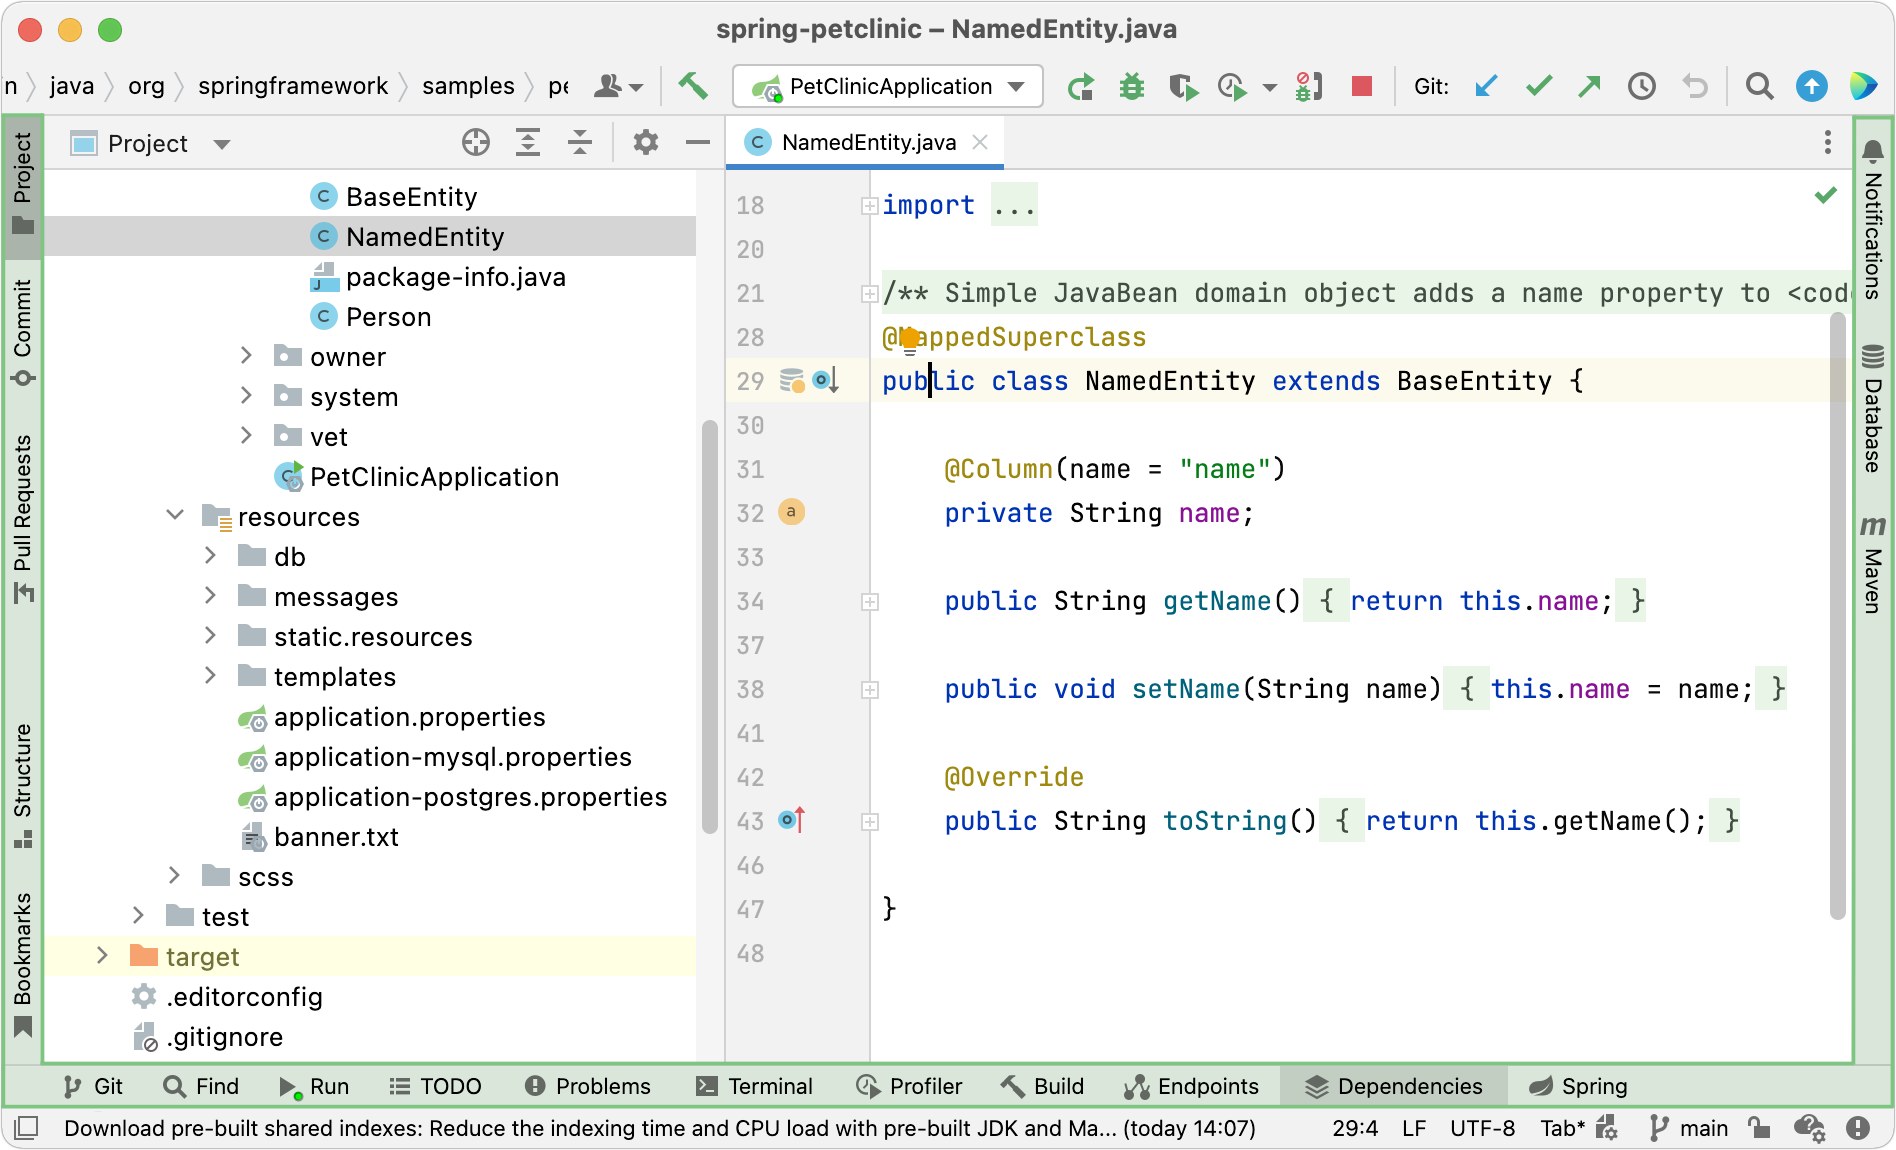
Task: Open the Attach debugger icon in toolbar
Action: point(1308,87)
